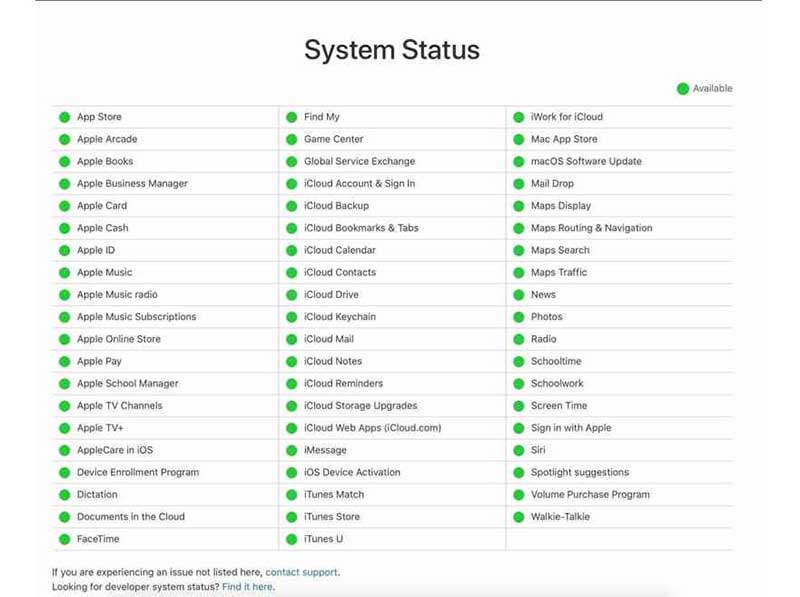Click the green dot beside iMessage
The image size is (800, 597).
point(292,450)
